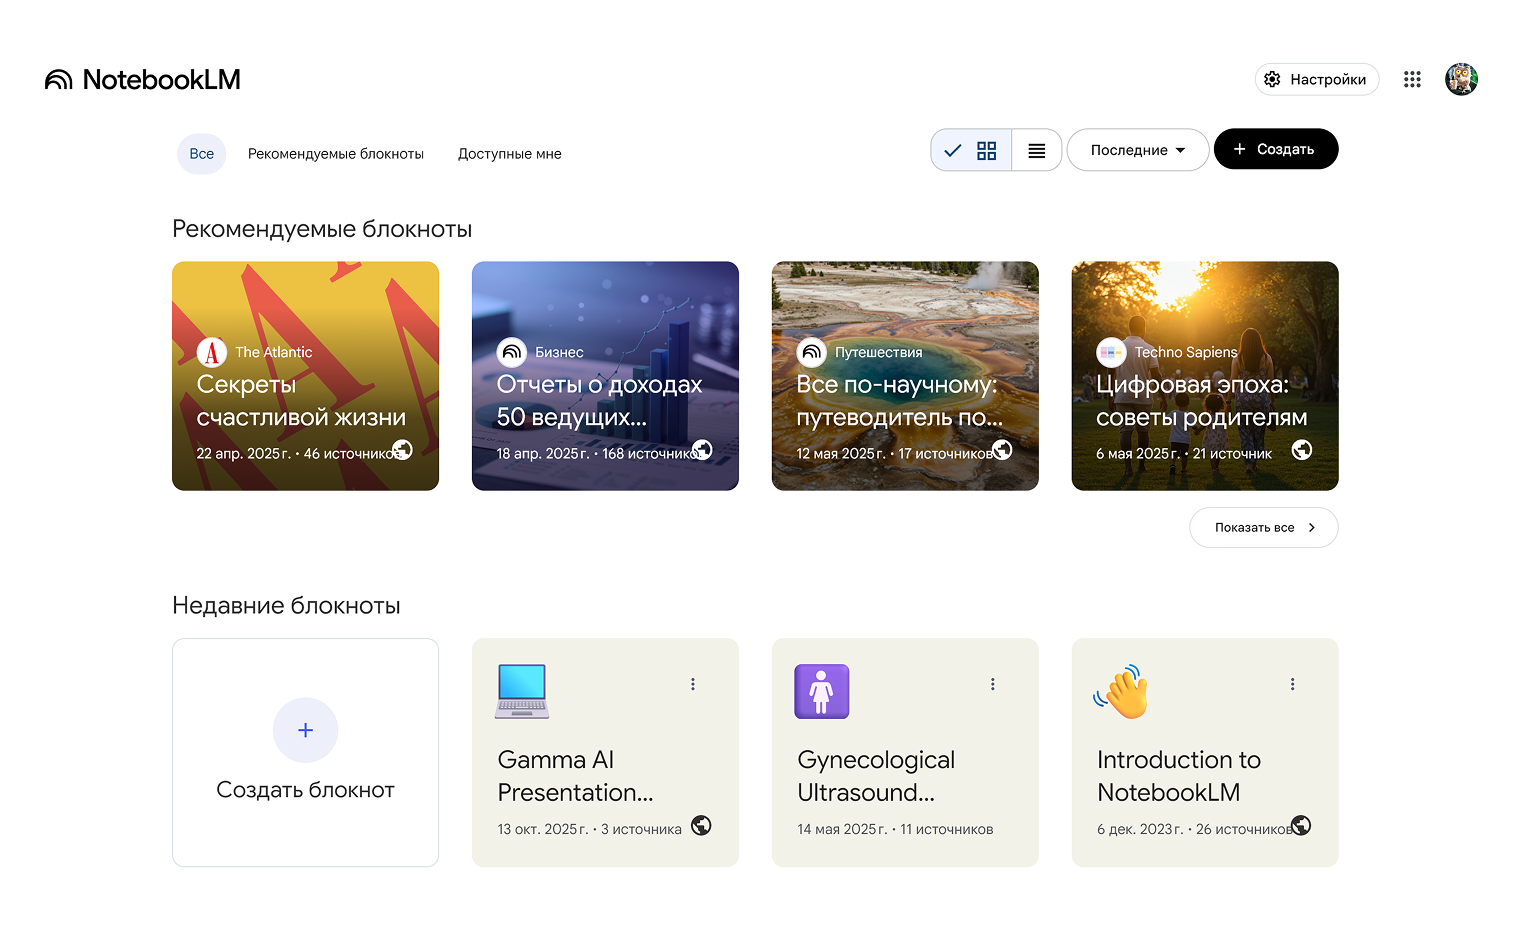Switch to Рекомендуемые блокноты tab
1520x948 pixels.
[x=336, y=154]
